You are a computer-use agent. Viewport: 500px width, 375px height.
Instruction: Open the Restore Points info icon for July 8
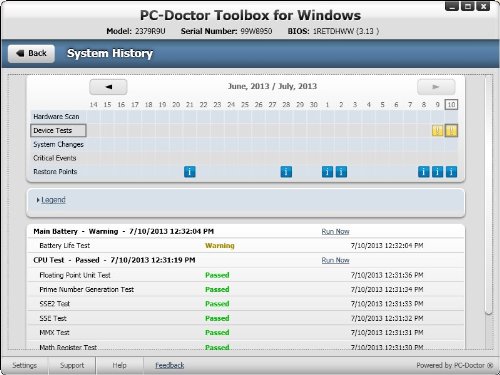(x=424, y=172)
